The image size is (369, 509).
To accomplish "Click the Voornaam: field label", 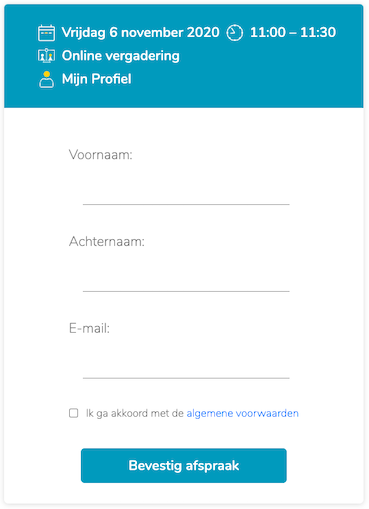I will click(x=101, y=155).
